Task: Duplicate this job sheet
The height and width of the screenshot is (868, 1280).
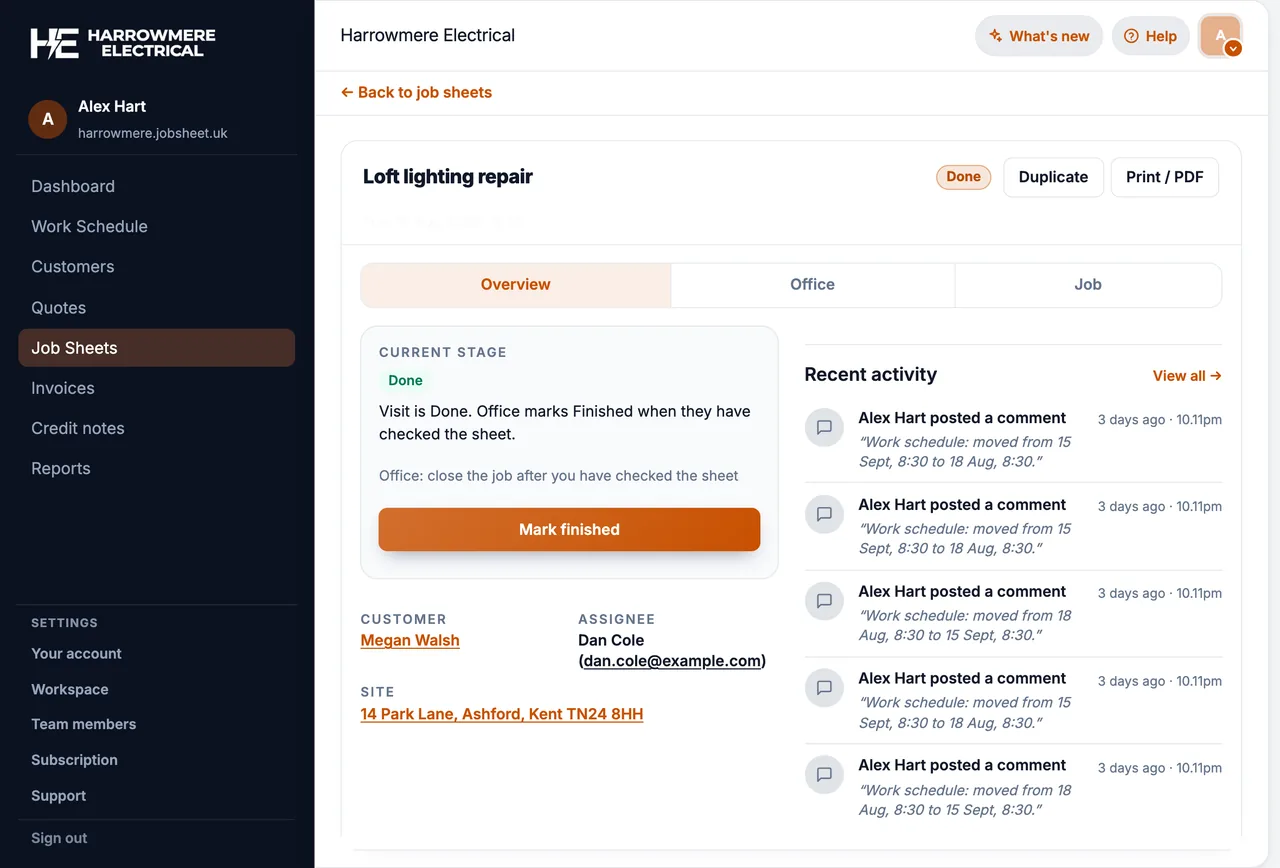Action: pyautogui.click(x=1053, y=177)
